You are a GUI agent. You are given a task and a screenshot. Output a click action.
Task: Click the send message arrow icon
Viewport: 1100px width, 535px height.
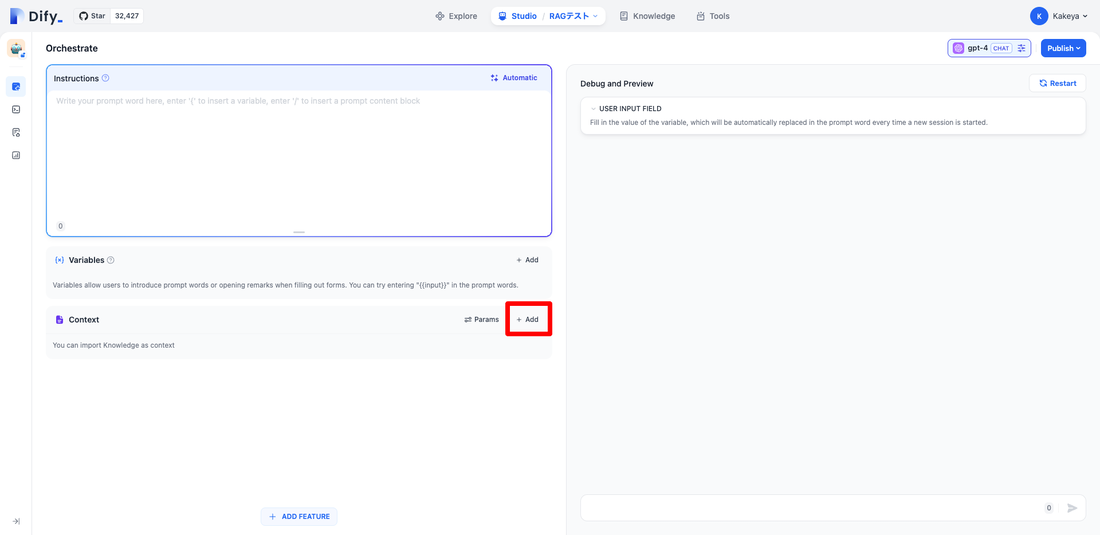1072,508
